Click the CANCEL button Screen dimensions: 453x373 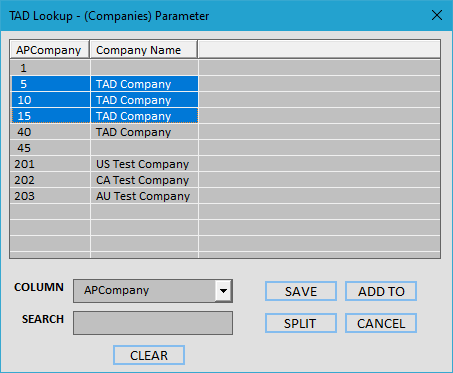(x=381, y=323)
